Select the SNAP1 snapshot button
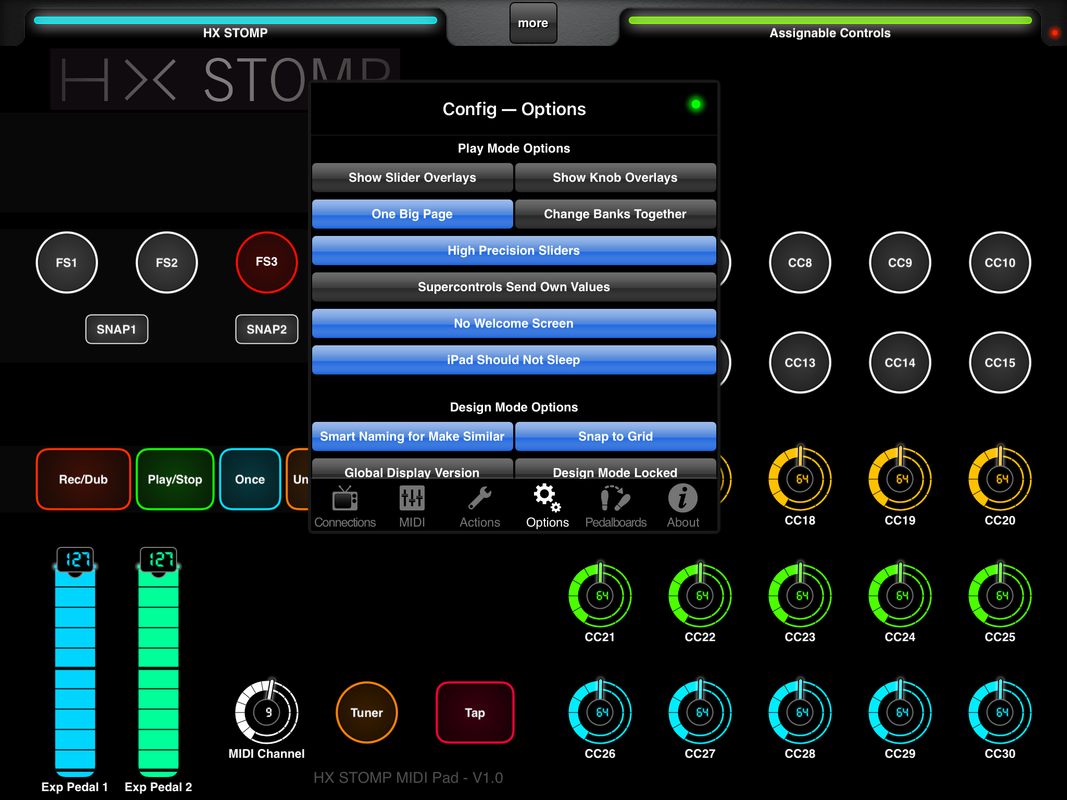Viewport: 1067px width, 800px height. click(116, 329)
